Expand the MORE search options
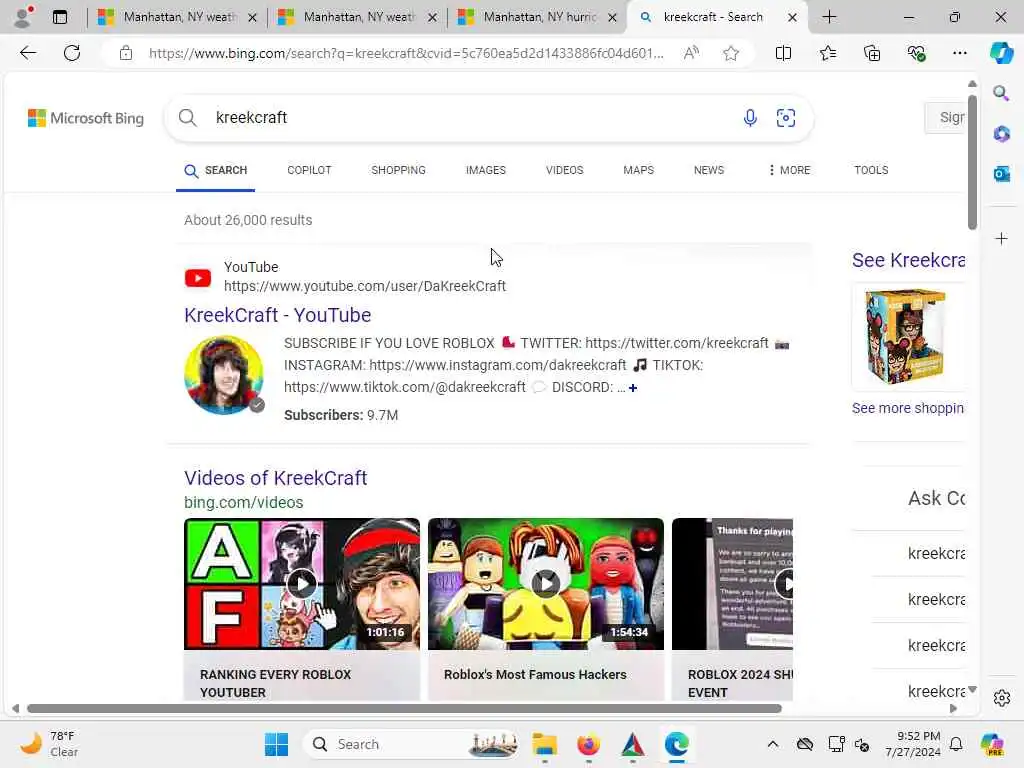1024x768 pixels. (x=789, y=170)
